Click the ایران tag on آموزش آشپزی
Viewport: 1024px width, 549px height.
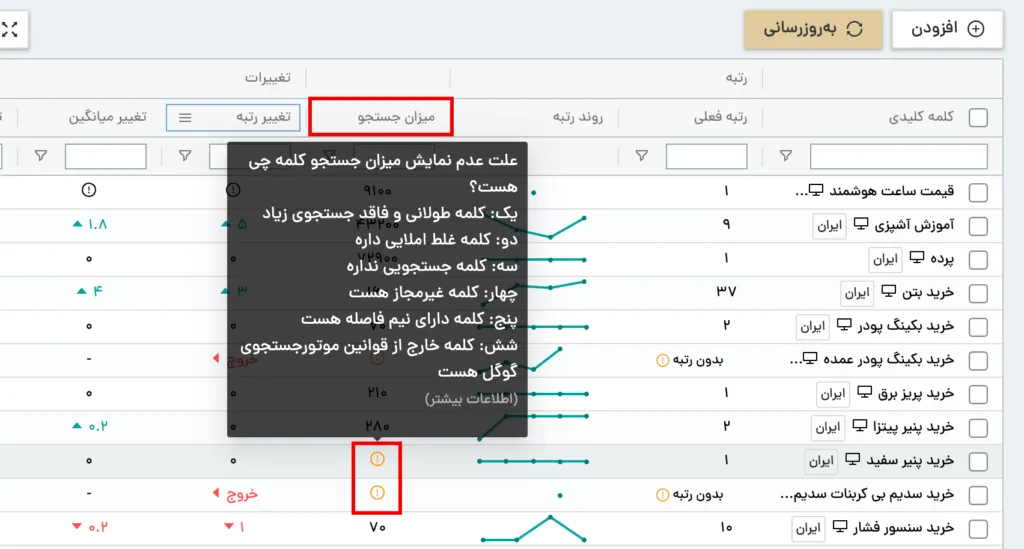[x=829, y=226]
